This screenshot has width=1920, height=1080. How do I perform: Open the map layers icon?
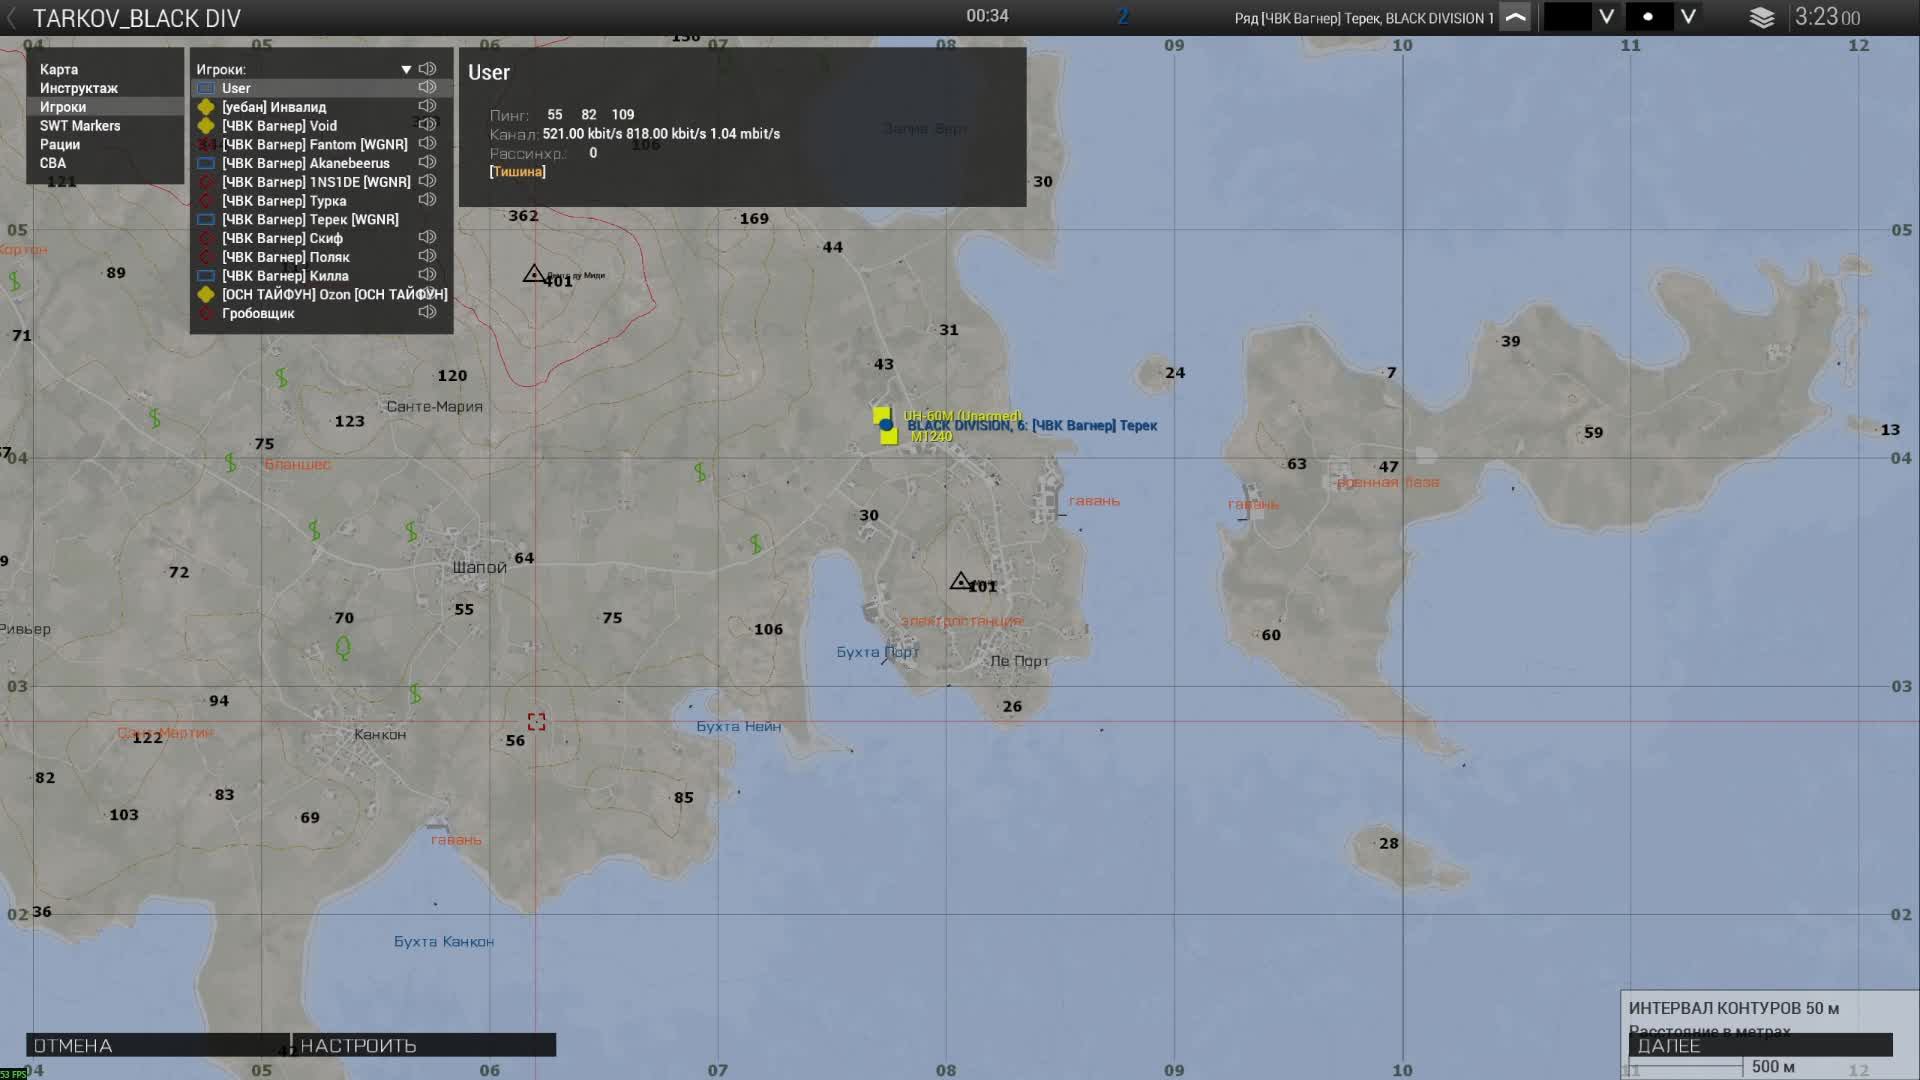(1761, 18)
